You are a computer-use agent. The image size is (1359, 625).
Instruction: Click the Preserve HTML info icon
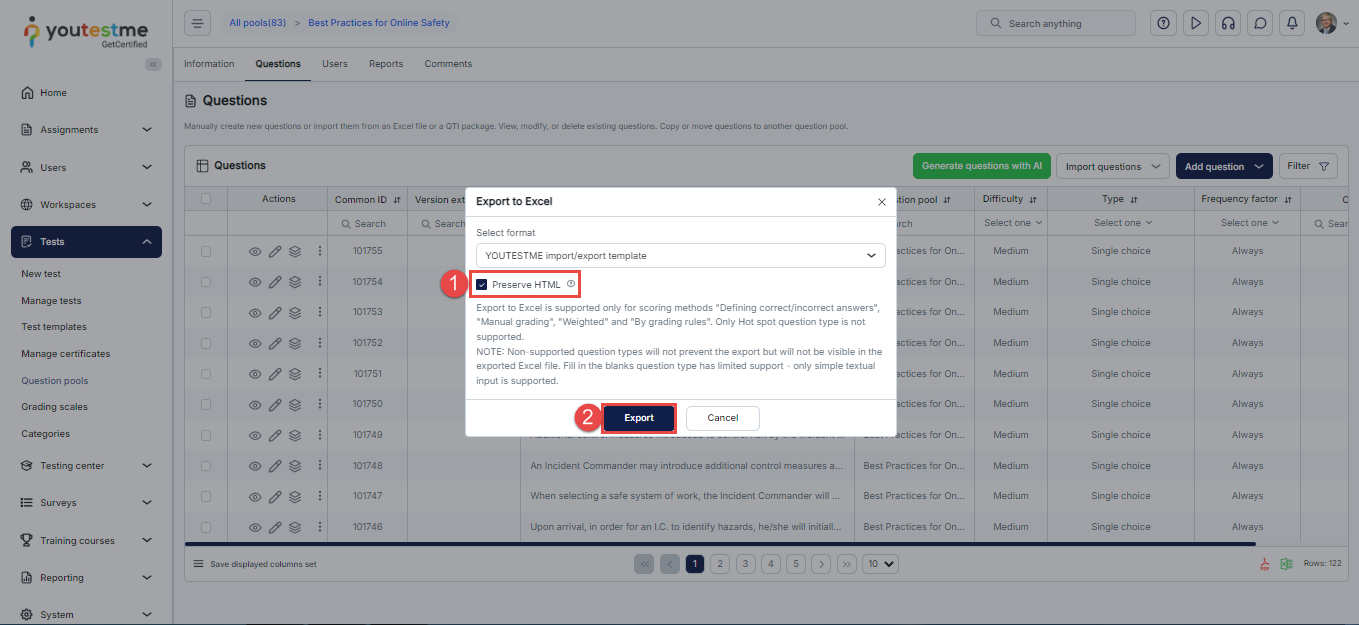(x=571, y=284)
